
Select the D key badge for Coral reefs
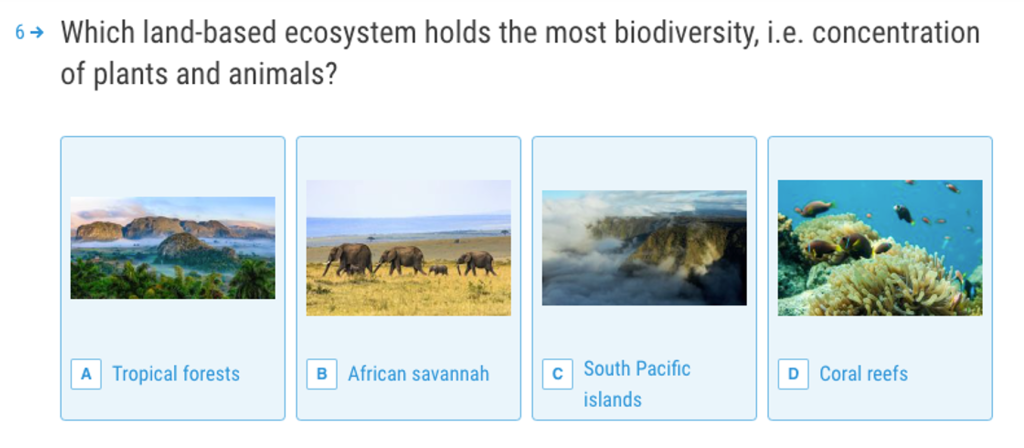point(793,374)
